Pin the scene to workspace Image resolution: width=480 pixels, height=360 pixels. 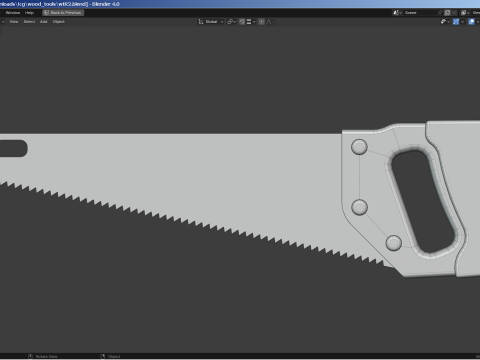[440, 13]
